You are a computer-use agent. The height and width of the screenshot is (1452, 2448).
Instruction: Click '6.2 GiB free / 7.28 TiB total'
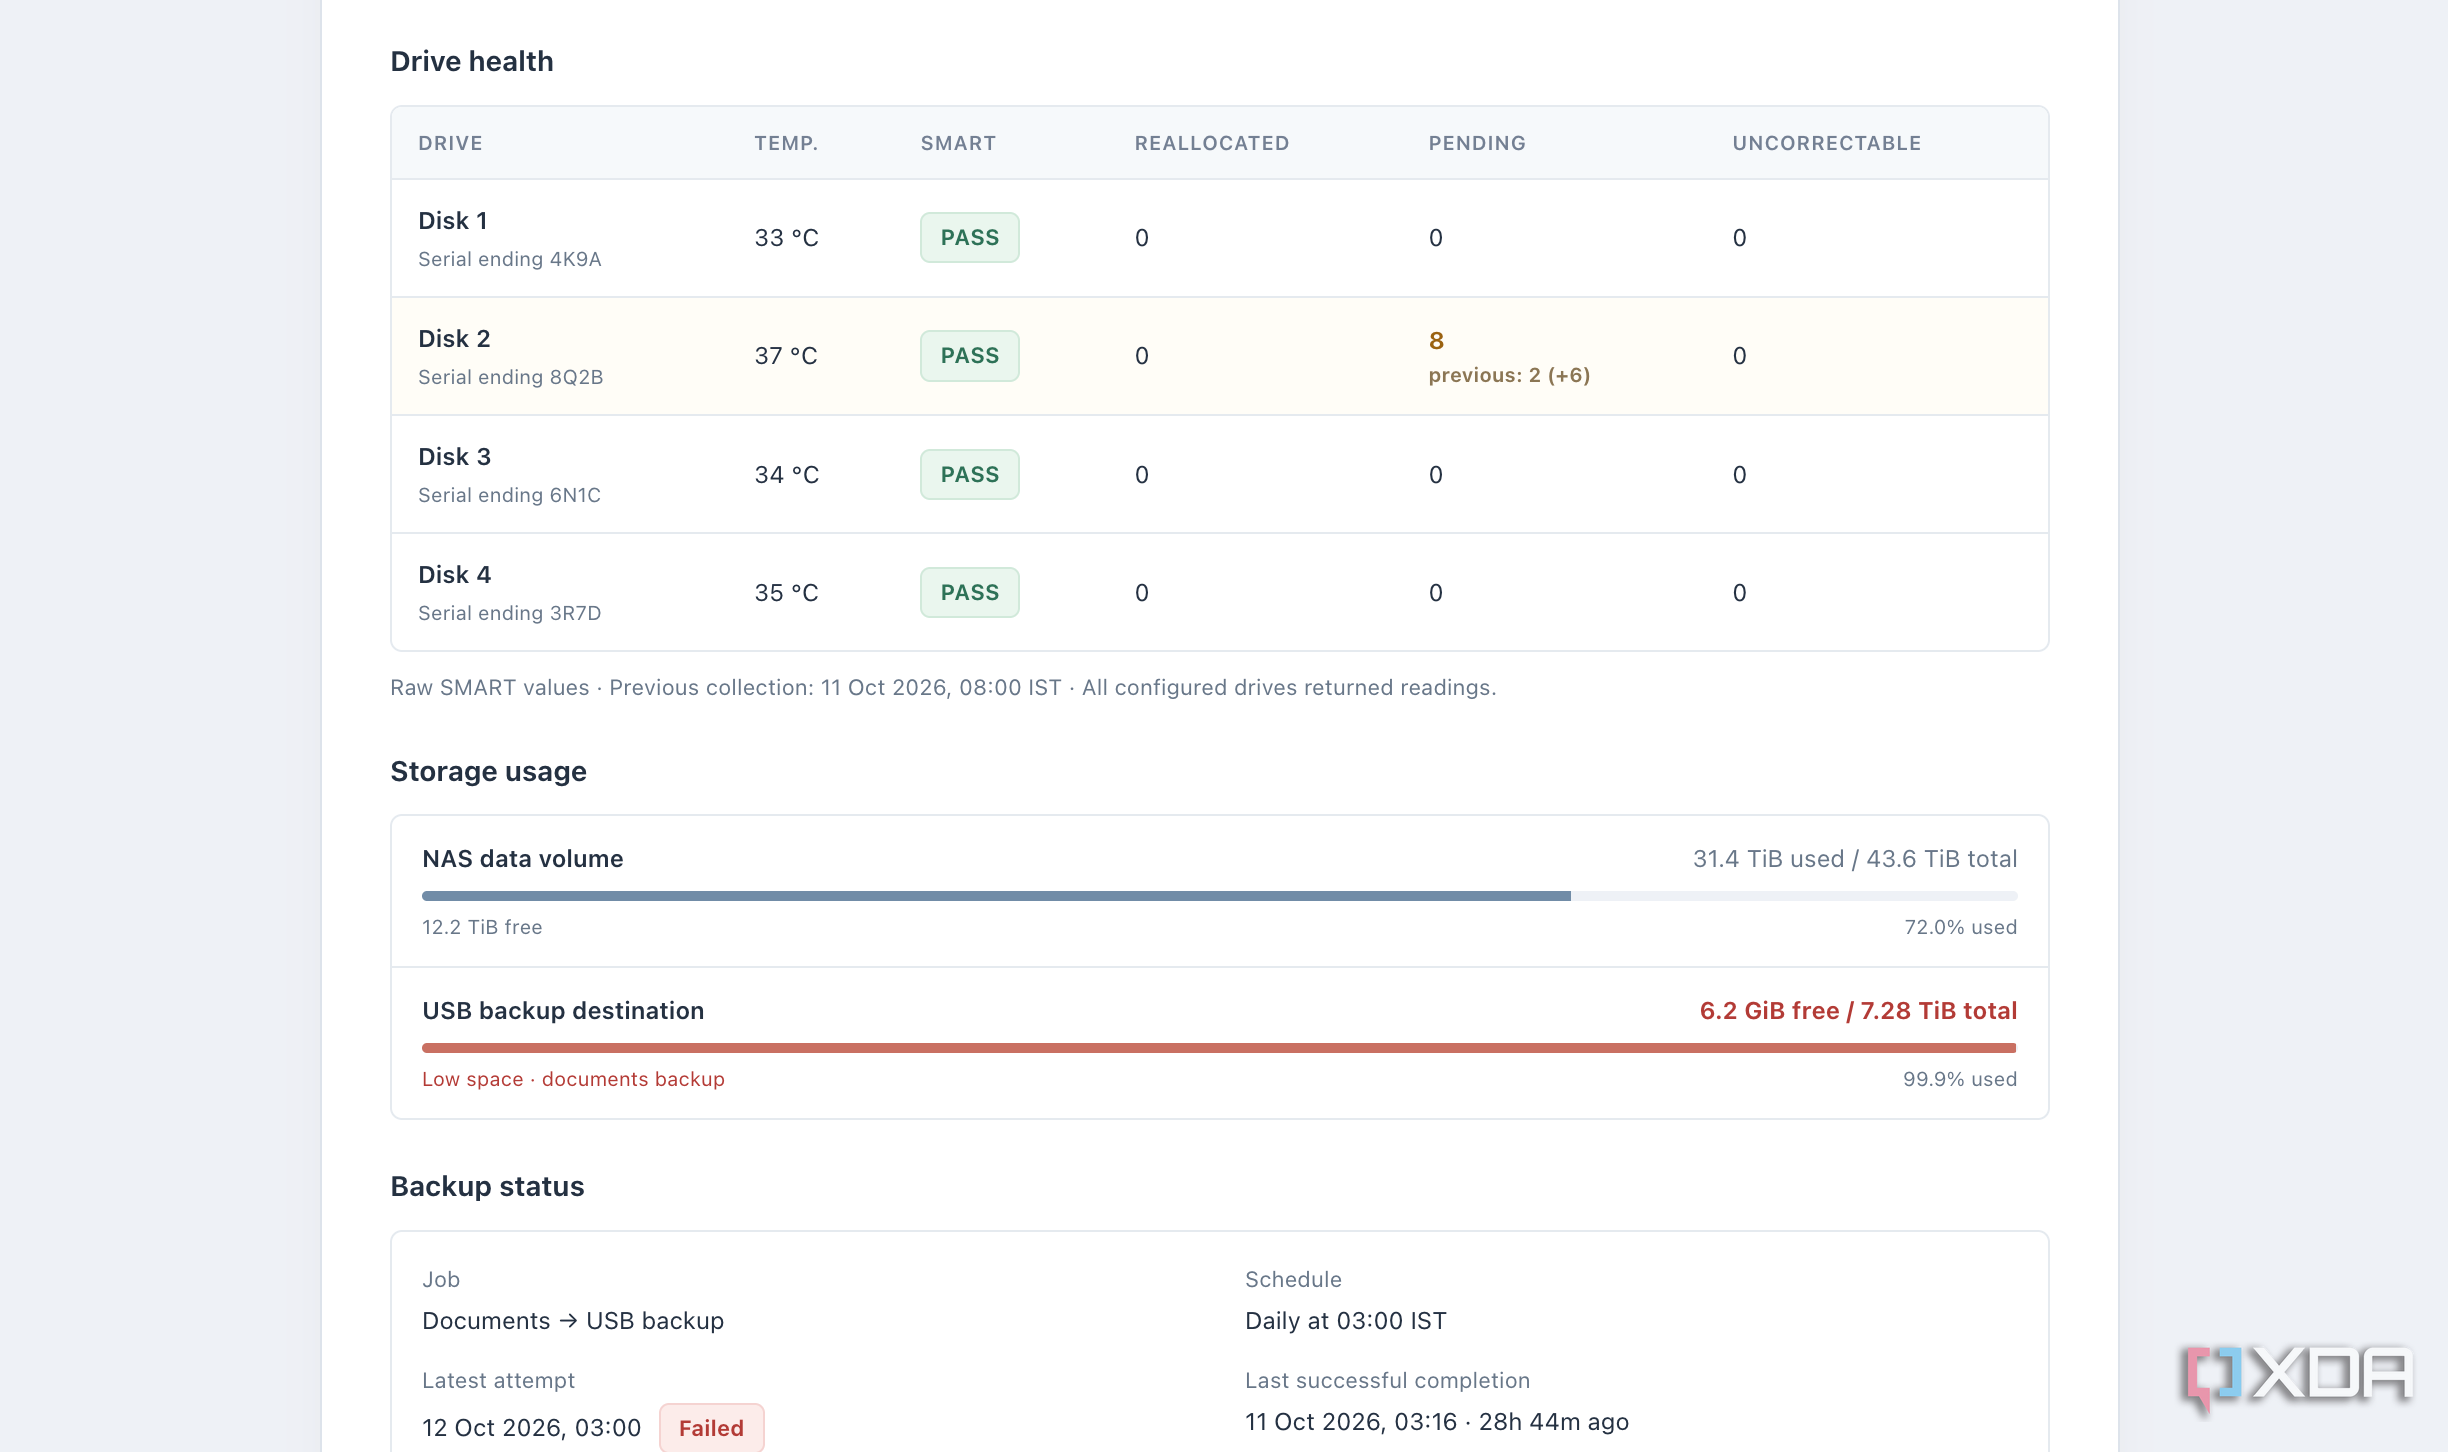point(1858,1010)
